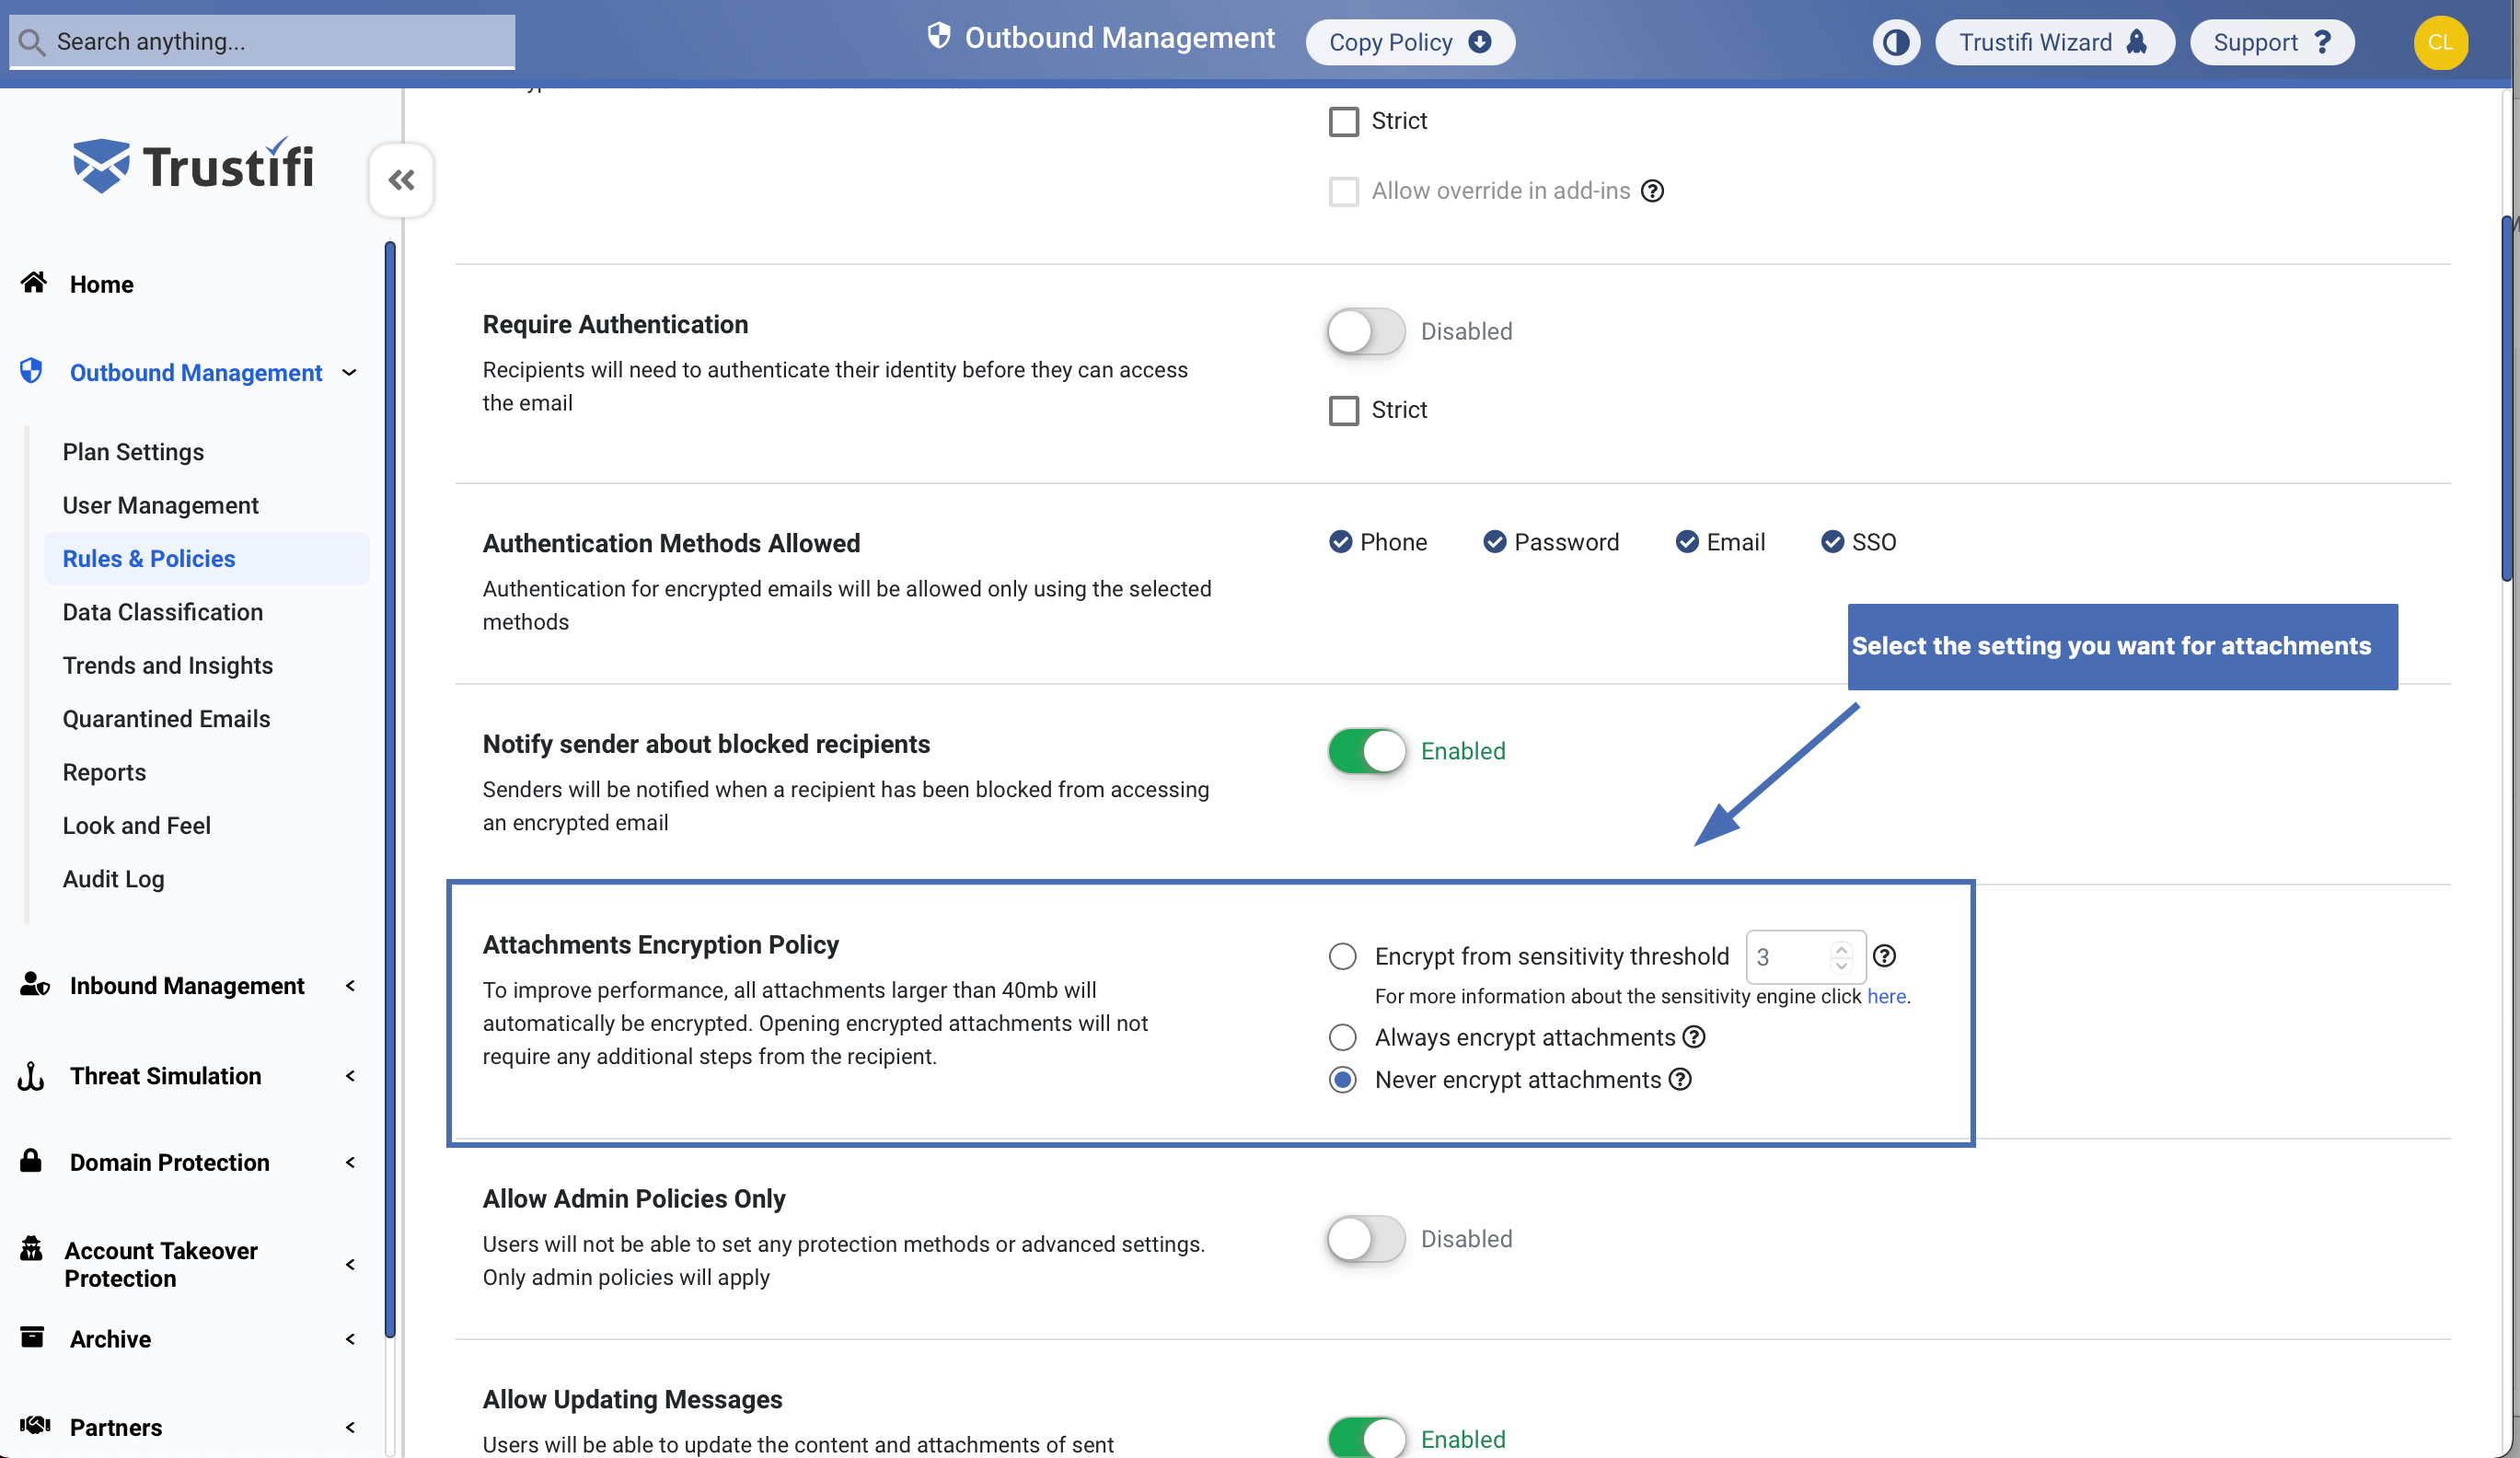This screenshot has width=2520, height=1458.
Task: Click help icon next to Allow override in add-ins
Action: [1653, 191]
